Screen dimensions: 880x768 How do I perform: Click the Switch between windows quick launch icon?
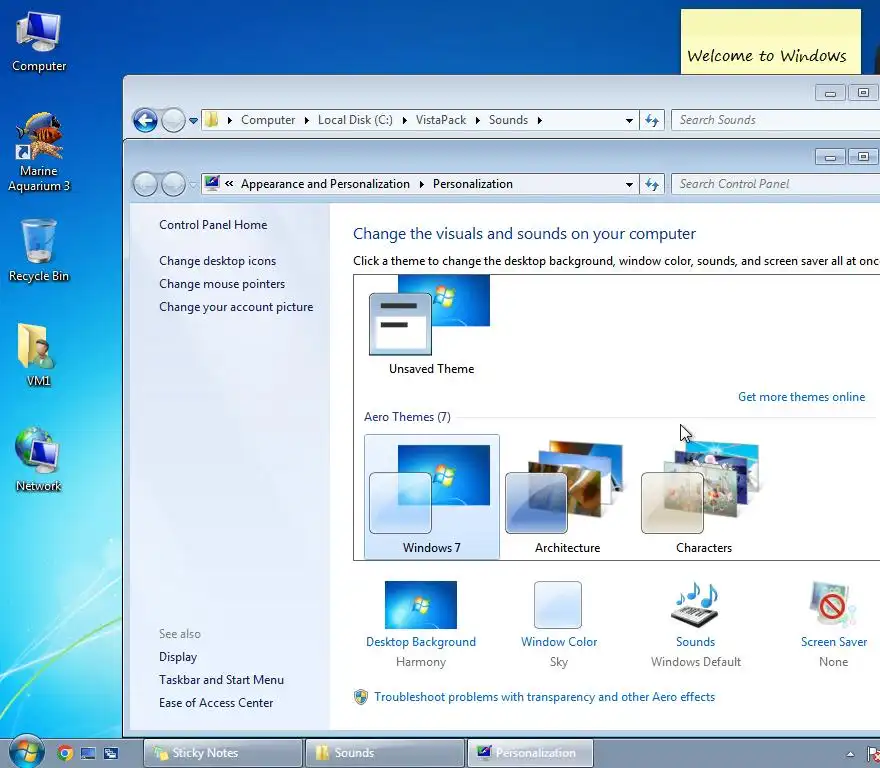click(111, 753)
